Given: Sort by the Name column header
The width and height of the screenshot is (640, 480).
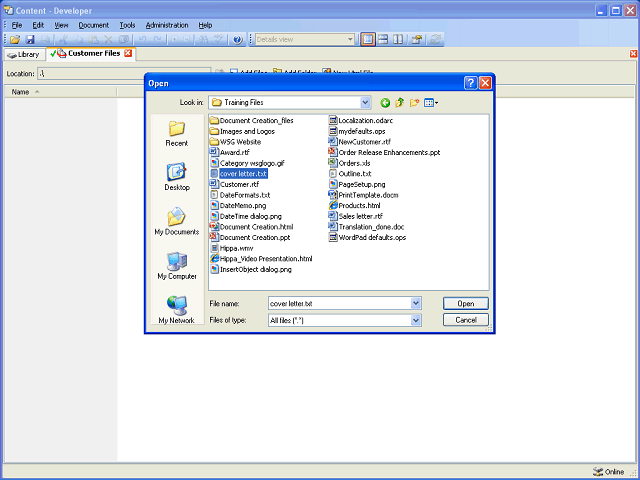Looking at the screenshot, I should click(x=60, y=92).
